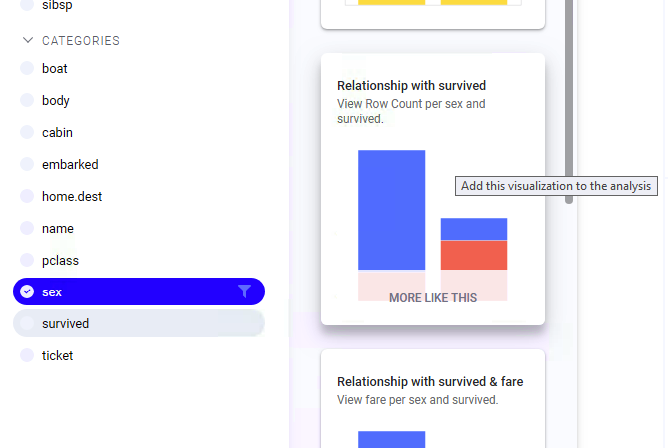Click the tall blue bar in chart
The width and height of the screenshot is (668, 448).
coord(392,210)
